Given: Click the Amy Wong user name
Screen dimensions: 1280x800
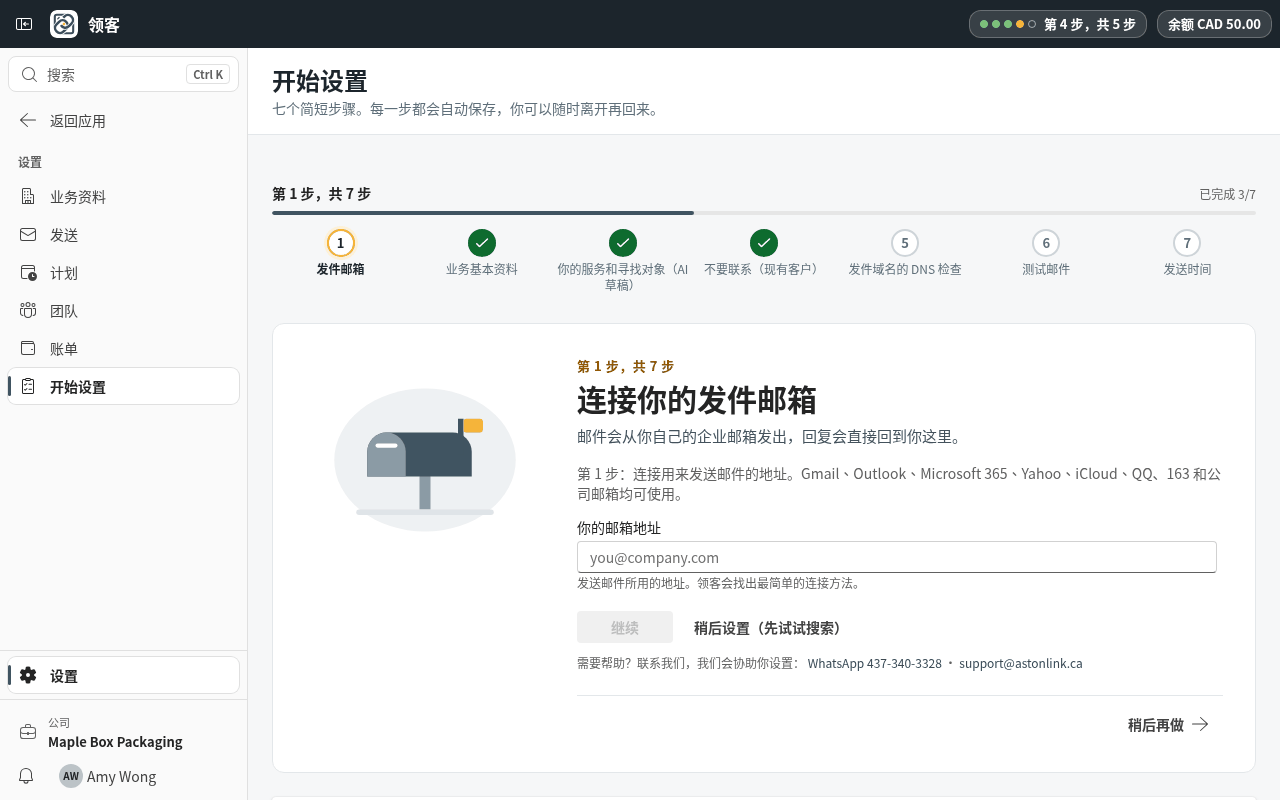Looking at the screenshot, I should (x=122, y=776).
